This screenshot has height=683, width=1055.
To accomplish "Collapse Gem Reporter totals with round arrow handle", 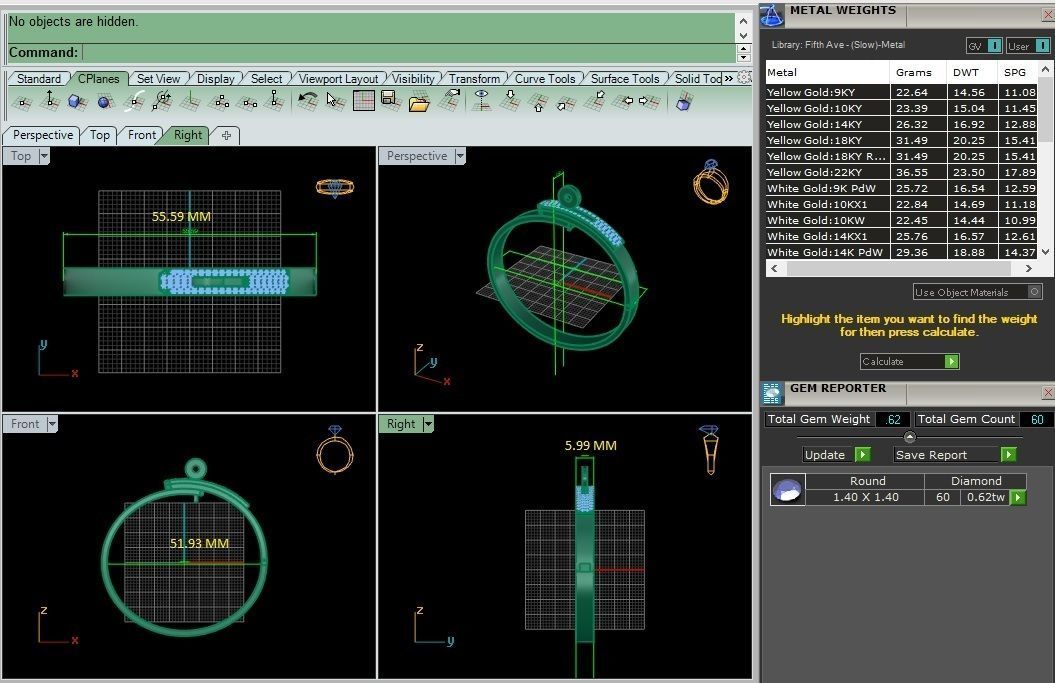I will (909, 437).
